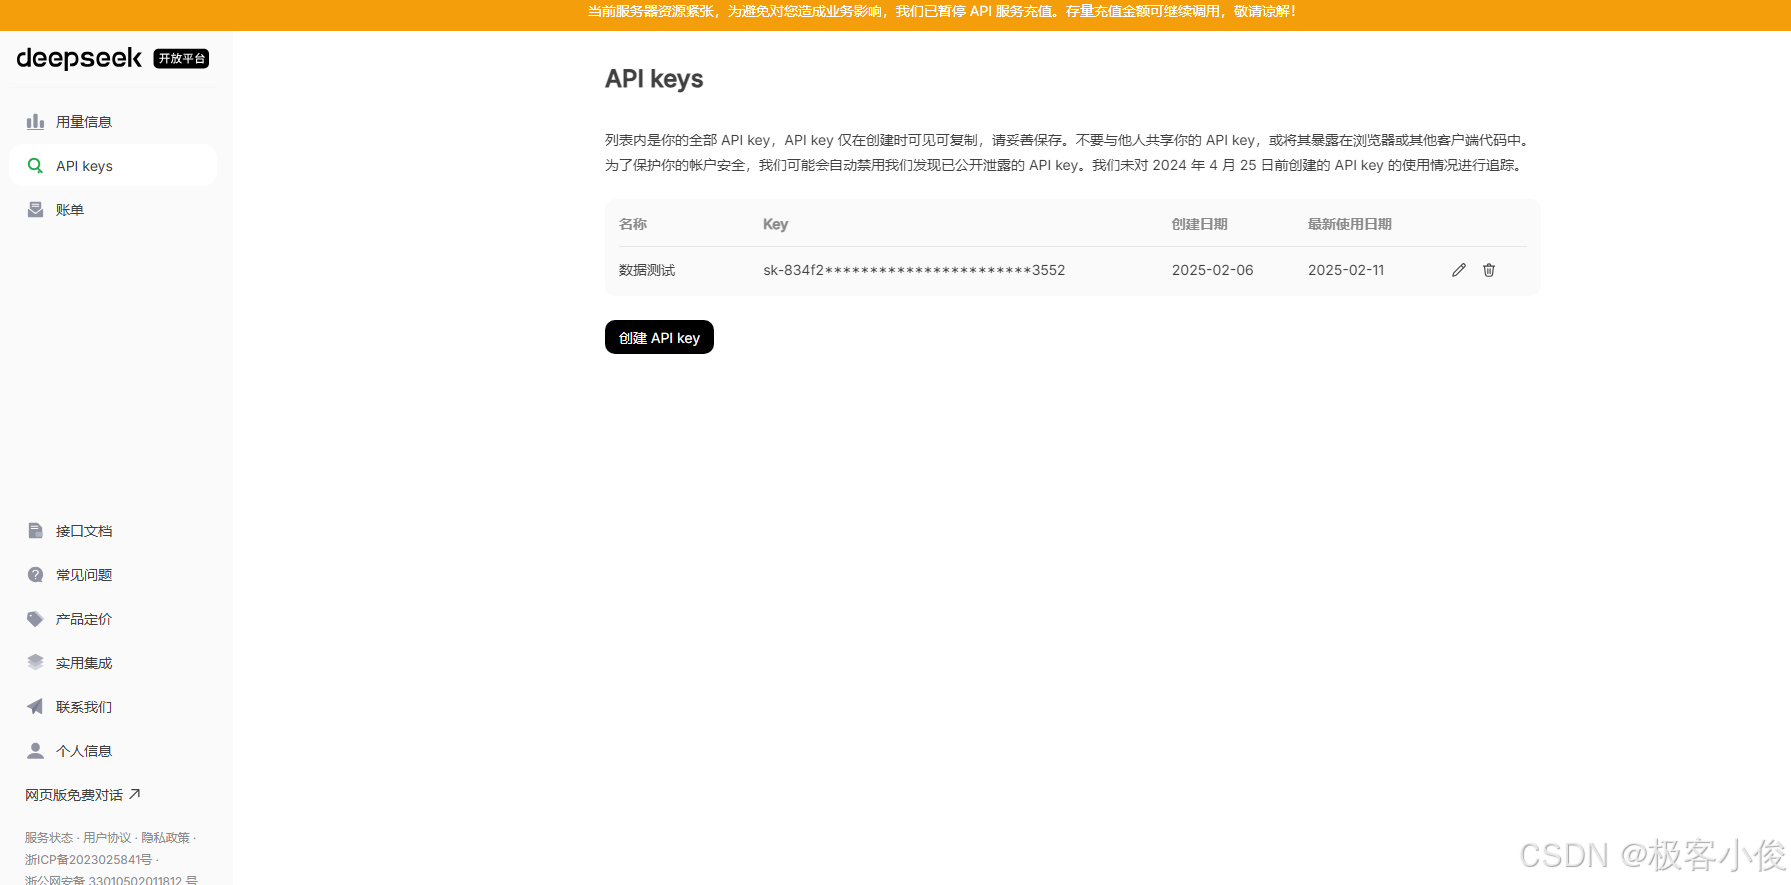This screenshot has height=885, width=1791.
Task: Click the 开放平台 badge
Action: tap(181, 59)
